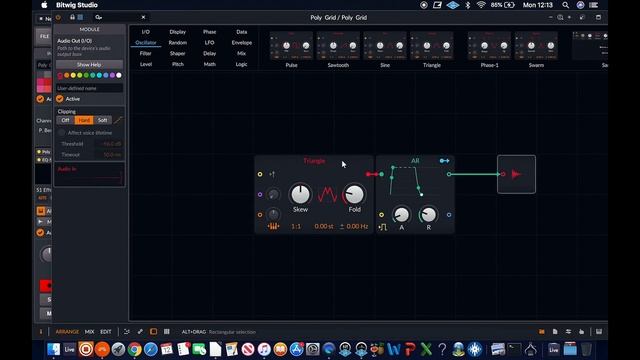Screen dimensions: 640x360
Task: Toggle the Active checkbox in Module panel
Action: pos(60,99)
